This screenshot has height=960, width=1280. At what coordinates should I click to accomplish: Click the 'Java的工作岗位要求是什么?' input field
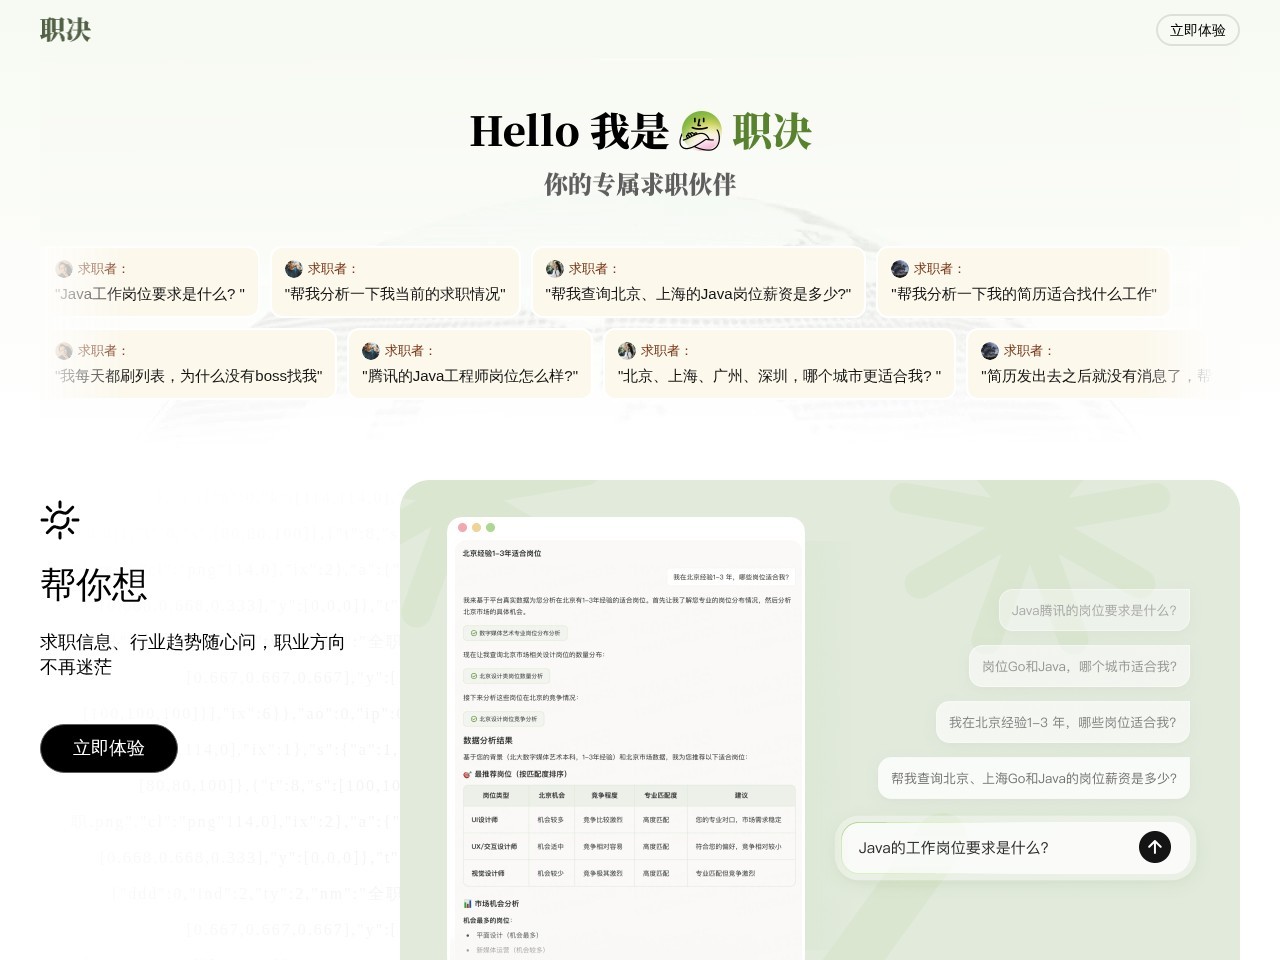1016,848
